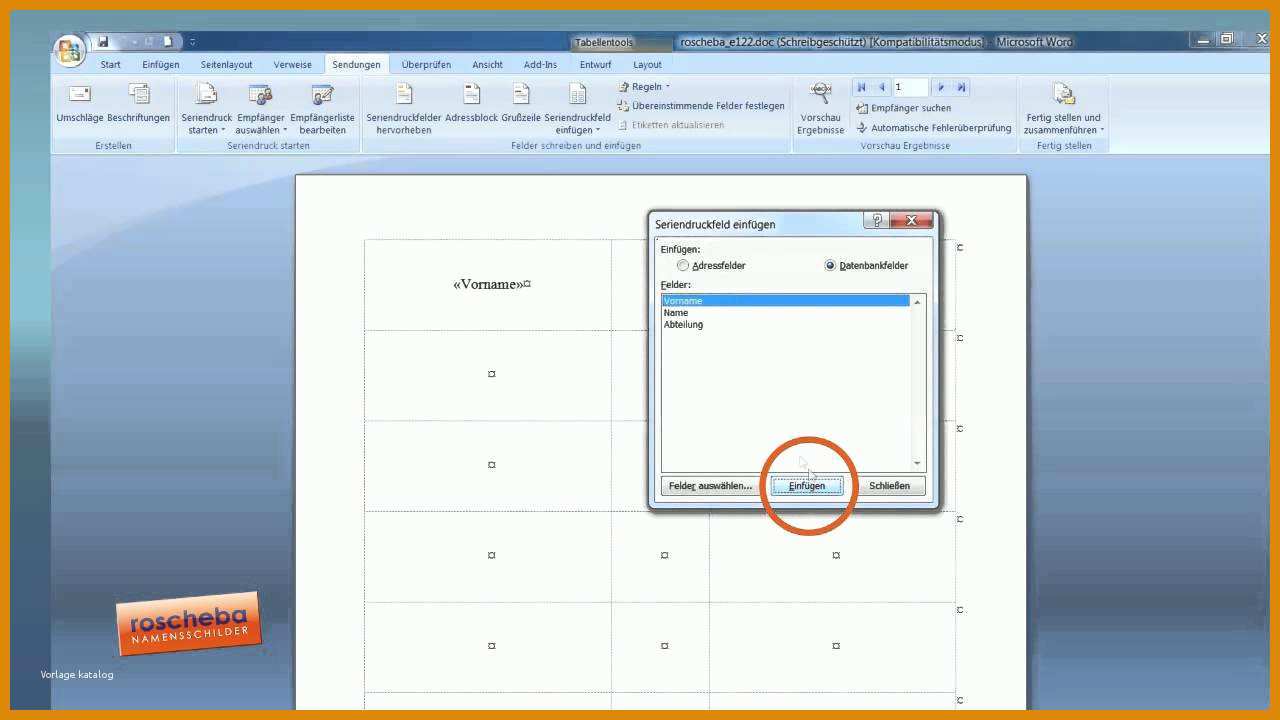Open the quick access toolbar customize arrow
This screenshot has width=1280, height=720.
coord(192,42)
